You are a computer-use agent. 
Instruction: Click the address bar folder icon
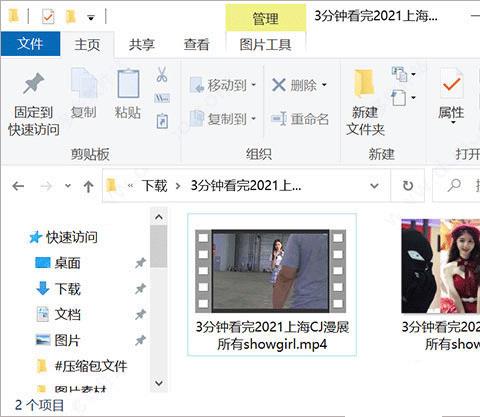pyautogui.click(x=111, y=185)
